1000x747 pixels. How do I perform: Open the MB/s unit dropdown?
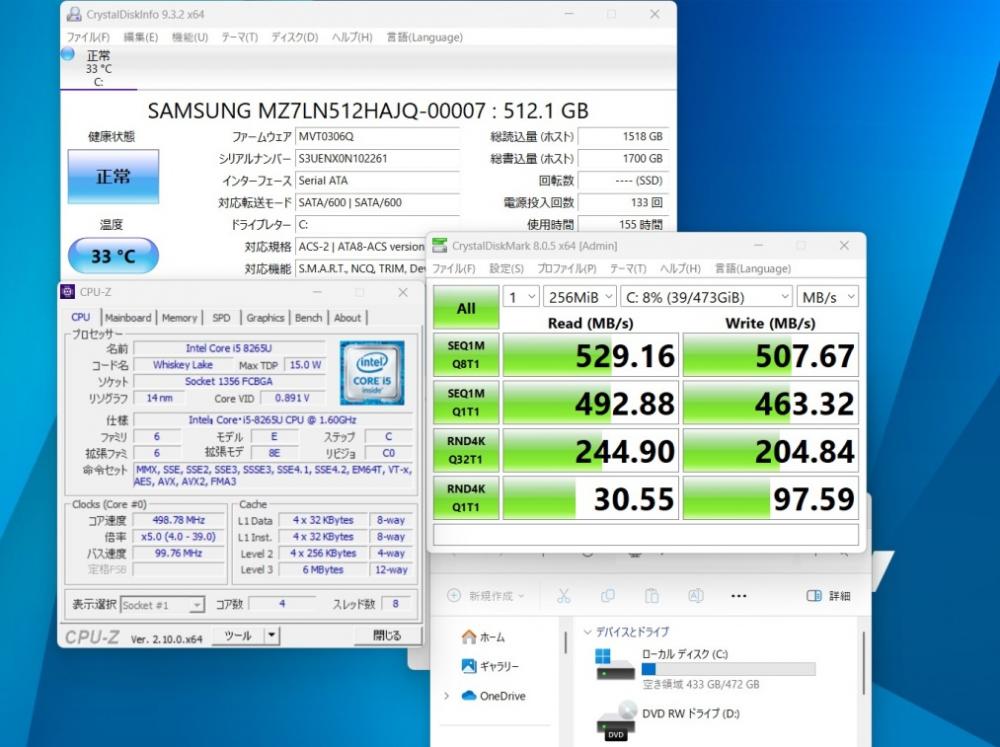(827, 297)
